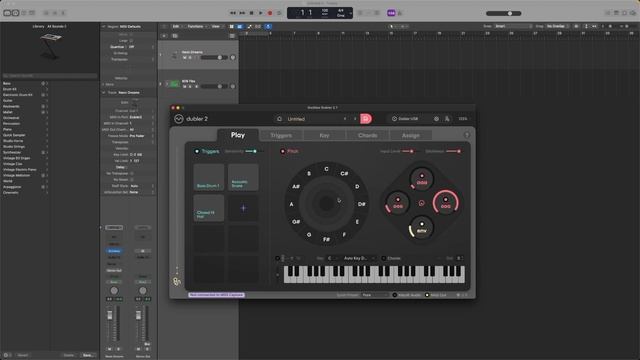Add a new trigger pad with plus

(243, 208)
